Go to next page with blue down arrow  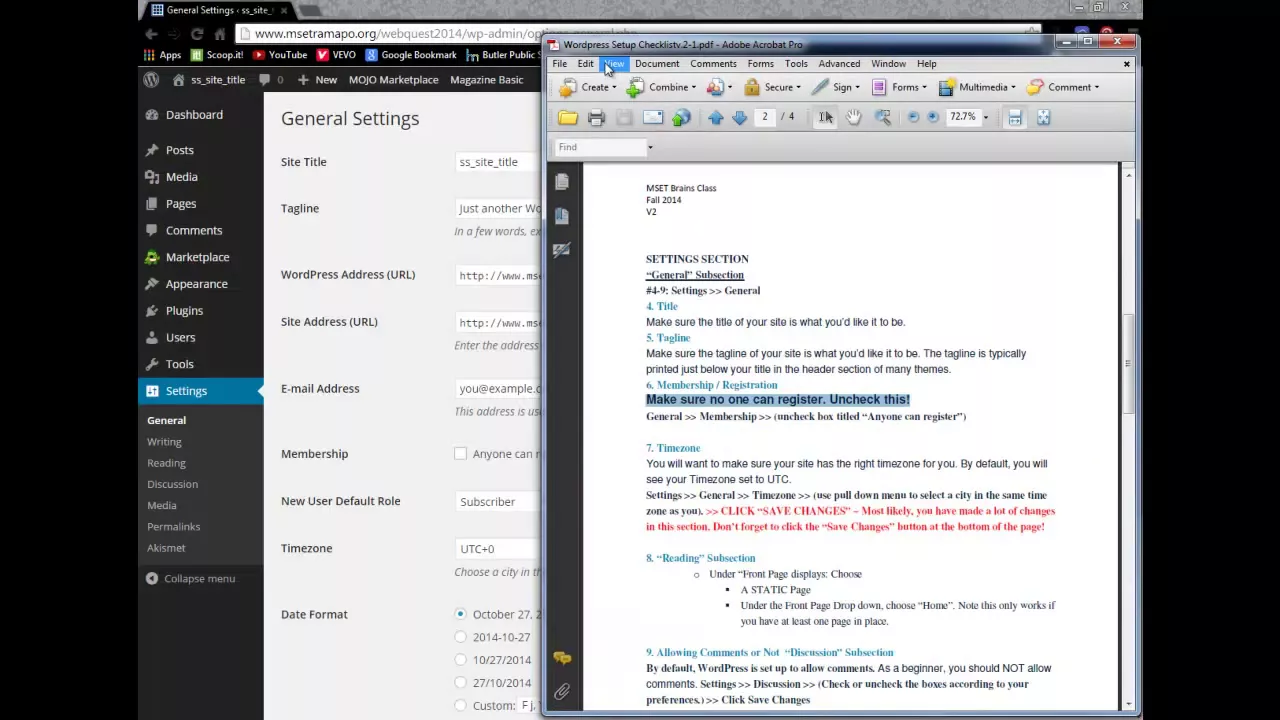tap(740, 118)
